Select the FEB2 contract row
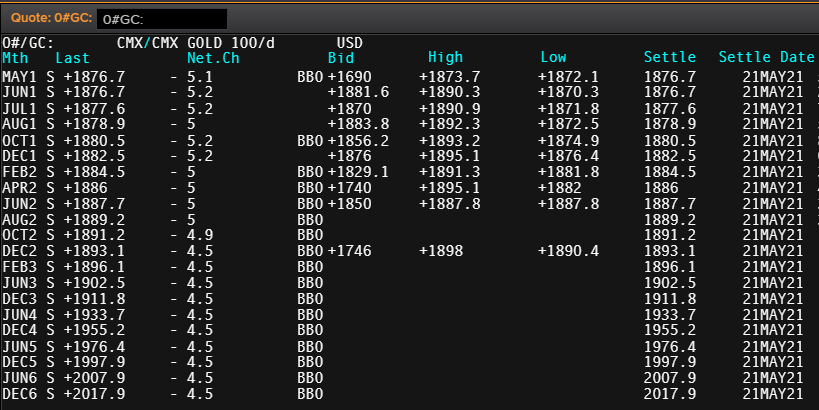The image size is (819, 410). pyautogui.click(x=18, y=171)
